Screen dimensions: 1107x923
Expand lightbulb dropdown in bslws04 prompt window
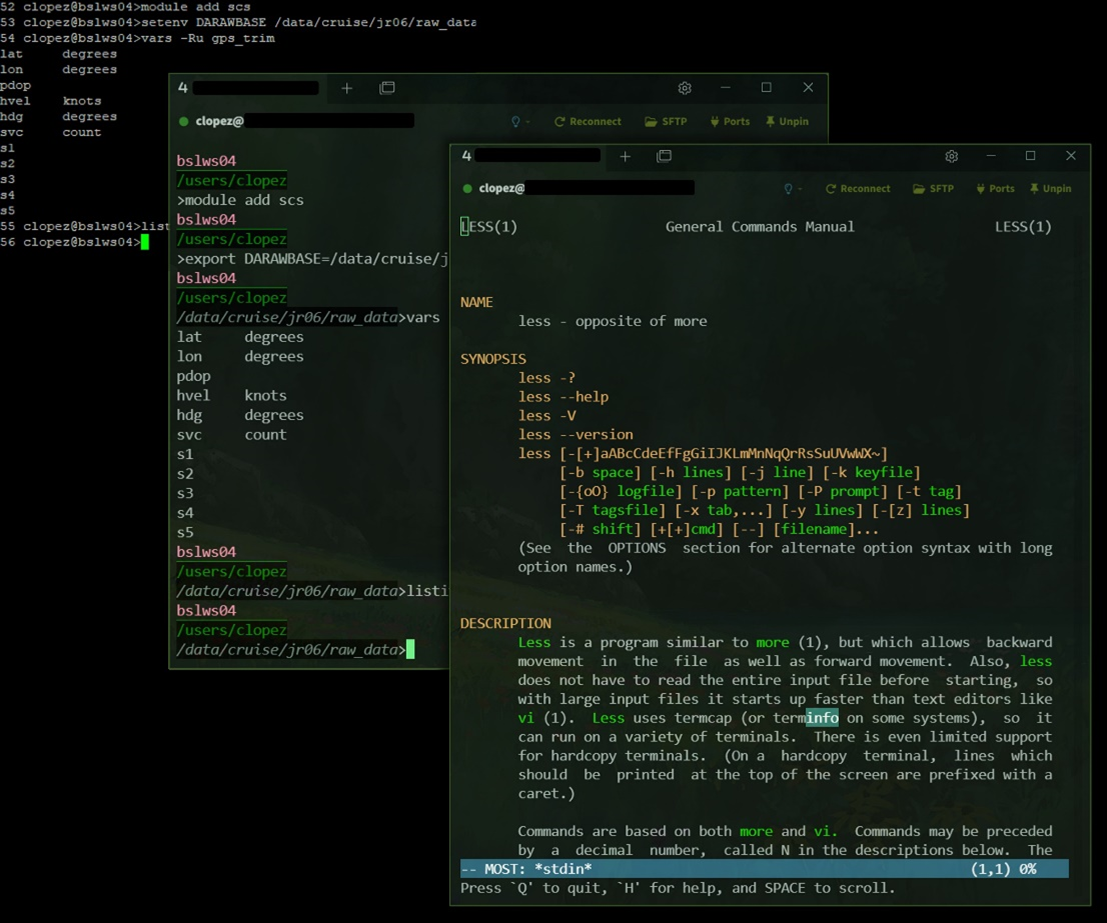520,122
